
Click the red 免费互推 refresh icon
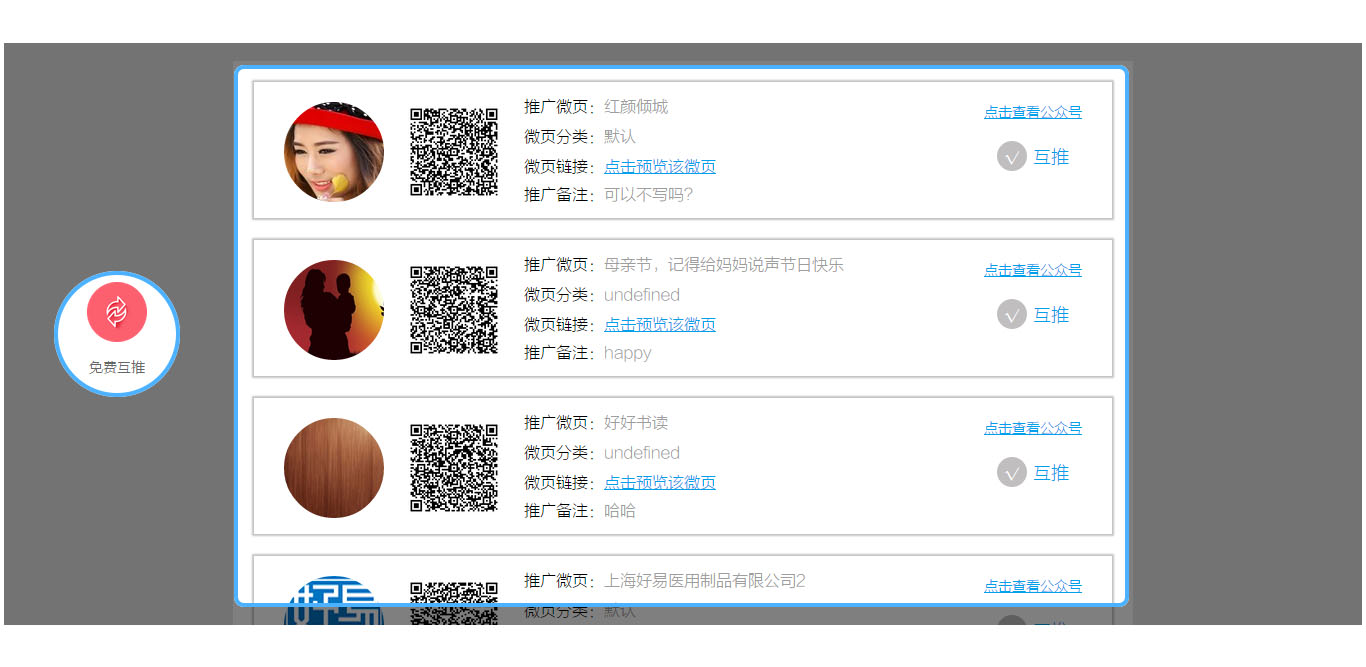tap(117, 312)
